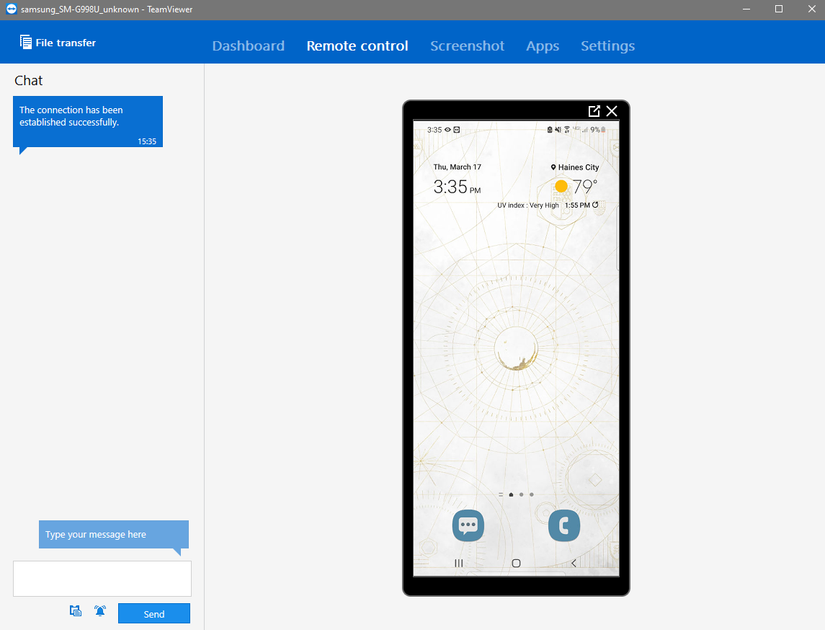The image size is (825, 630).
Task: Tap the recent apps navigation button
Action: tap(459, 563)
